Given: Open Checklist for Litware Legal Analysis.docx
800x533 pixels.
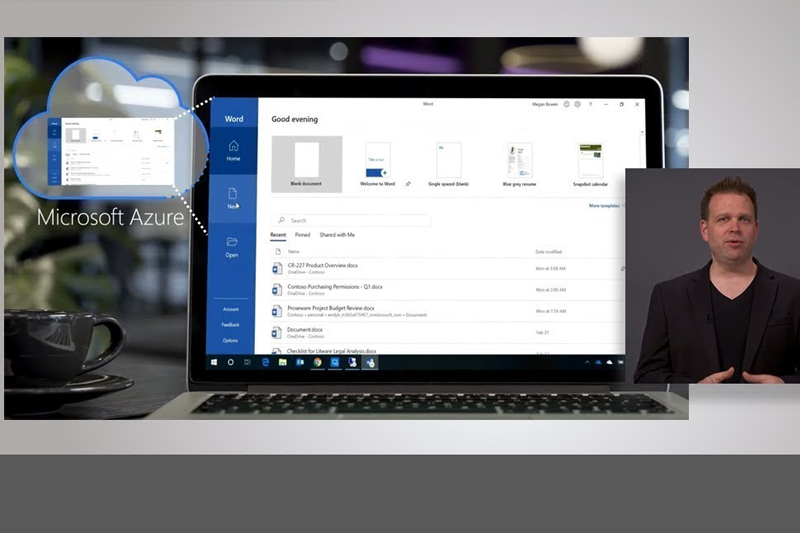Looking at the screenshot, I should pyautogui.click(x=332, y=351).
